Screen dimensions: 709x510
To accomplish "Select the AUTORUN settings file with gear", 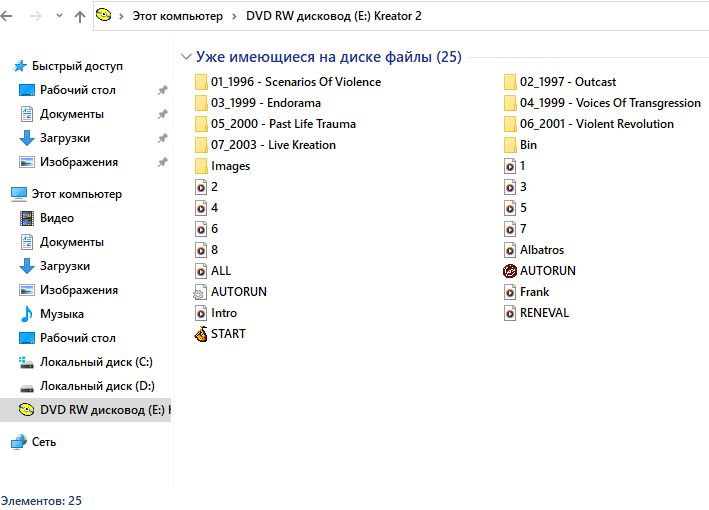I will pos(230,292).
